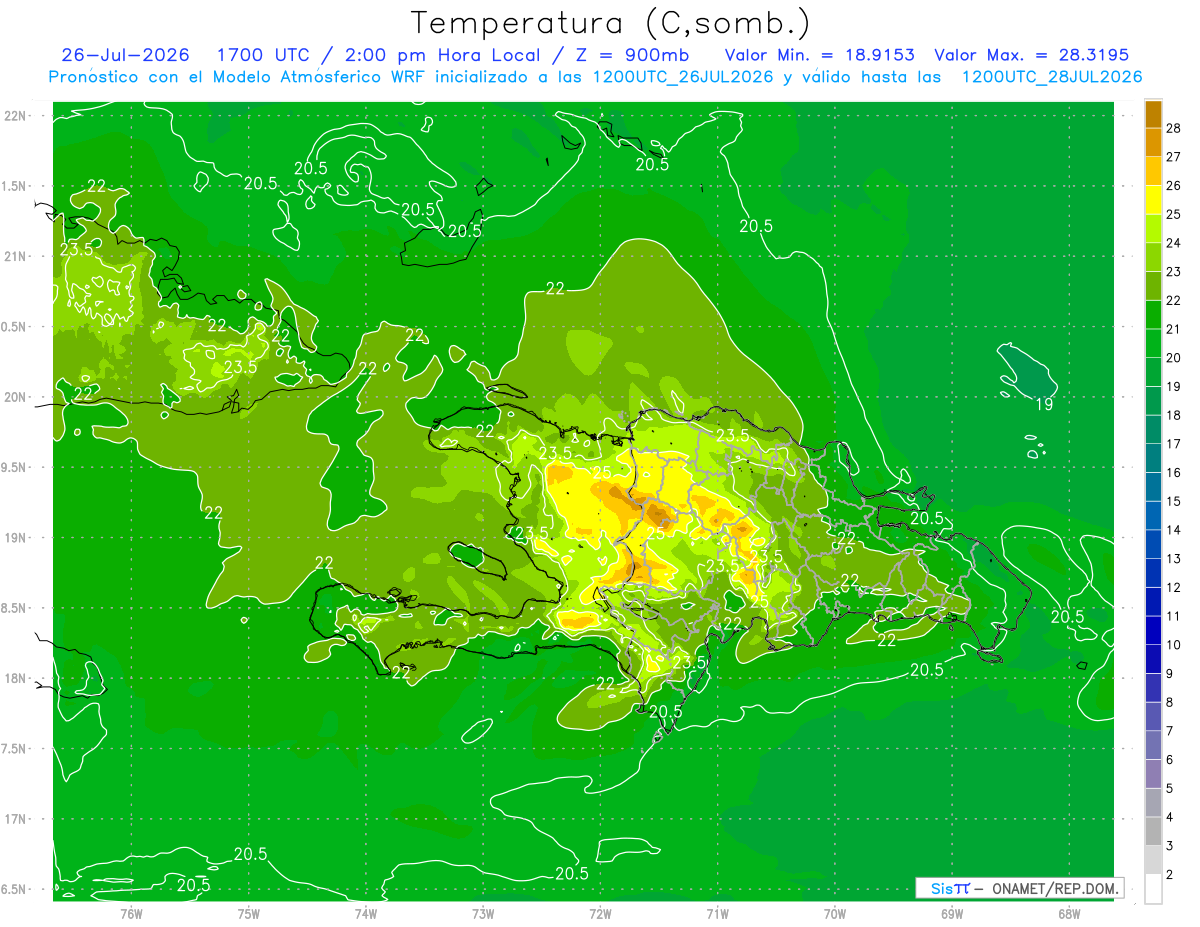Click the legend value label '21'
Image resolution: width=1200 pixels, height=927 pixels.
pos(1174,329)
